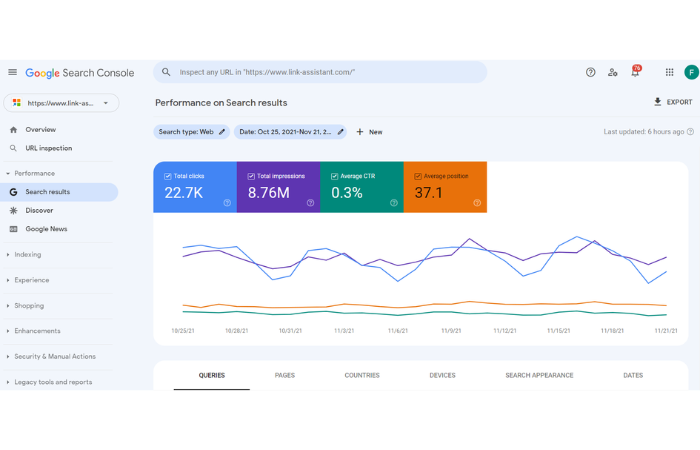
Task: Click the purple Total impressions card
Action: coord(279,187)
